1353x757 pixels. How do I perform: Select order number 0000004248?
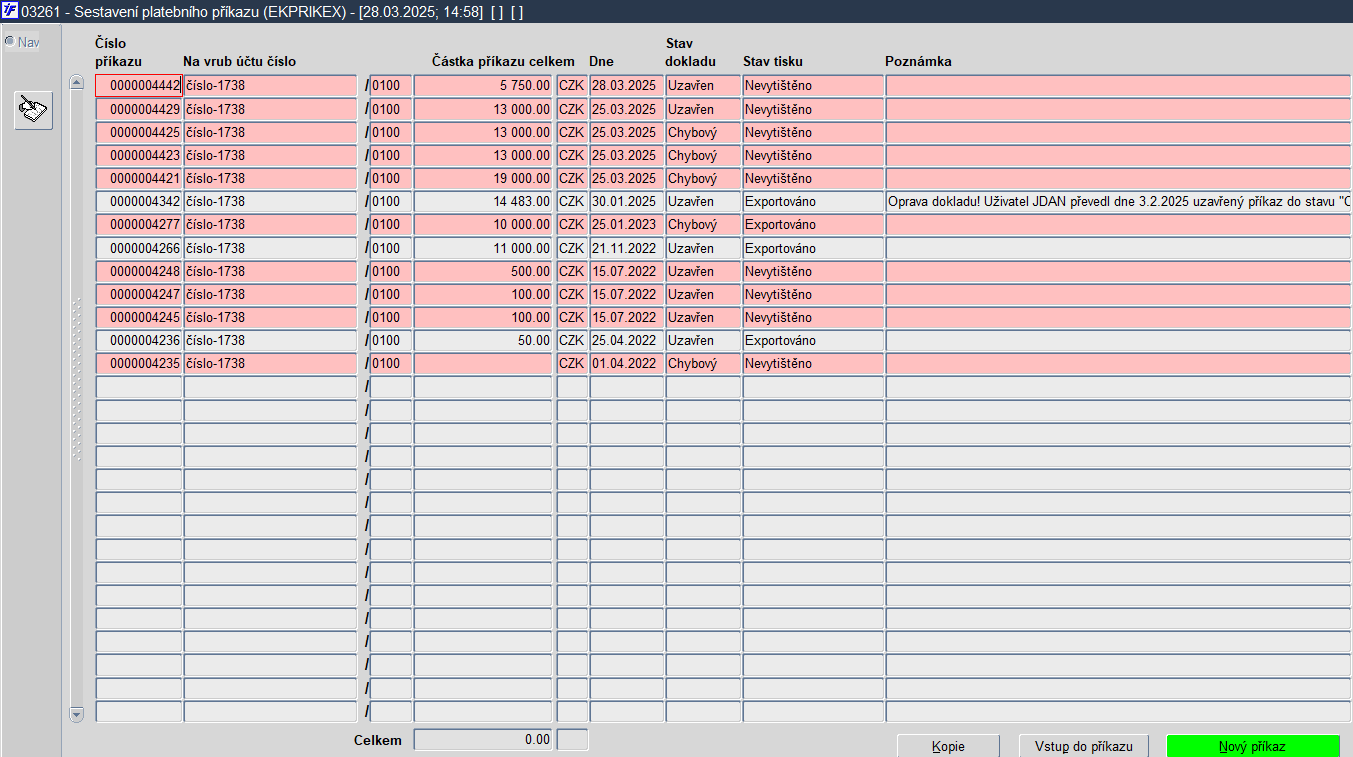click(x=139, y=271)
